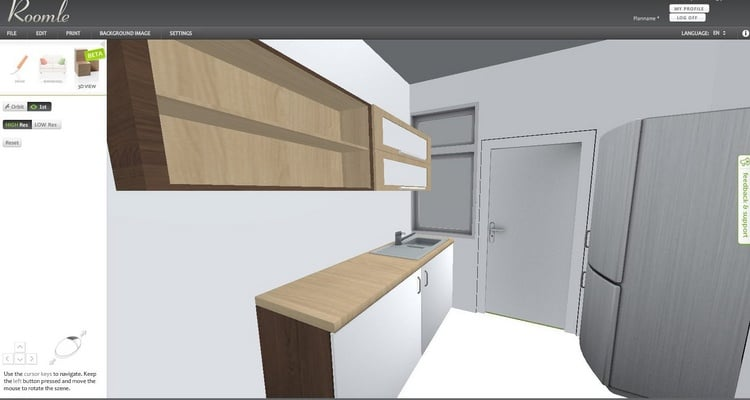Click the 'cursor keys' highlighted hint text
The width and height of the screenshot is (750, 400).
click(37, 374)
